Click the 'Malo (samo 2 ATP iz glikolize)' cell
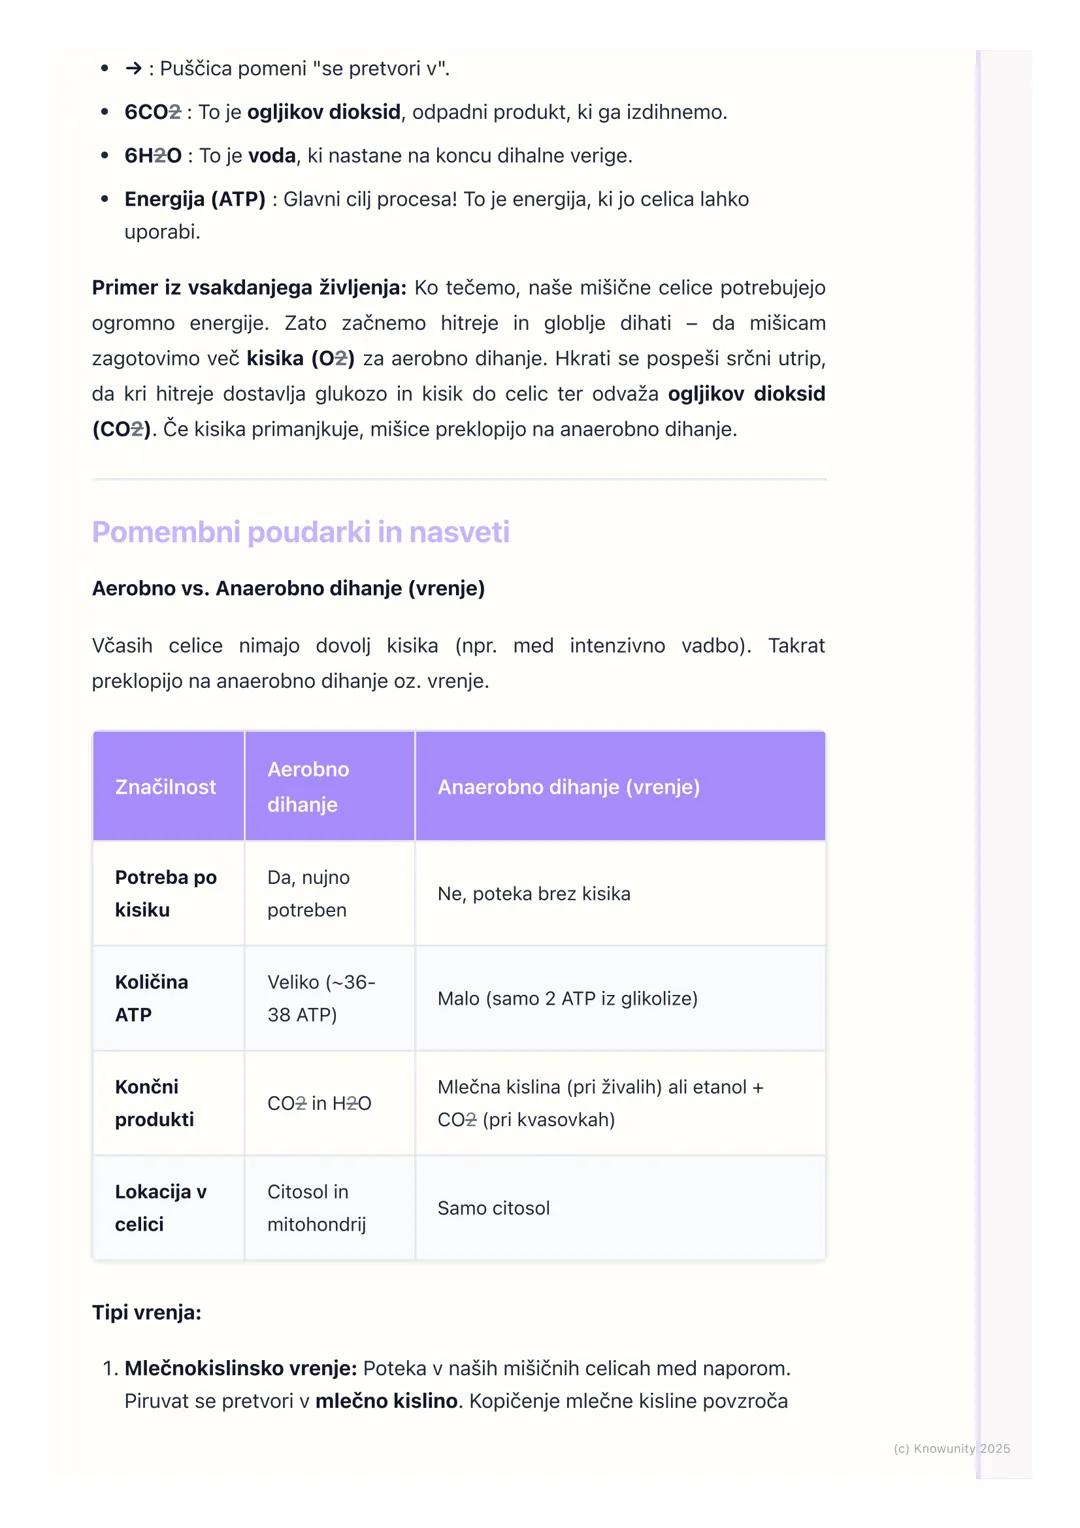 tap(567, 998)
